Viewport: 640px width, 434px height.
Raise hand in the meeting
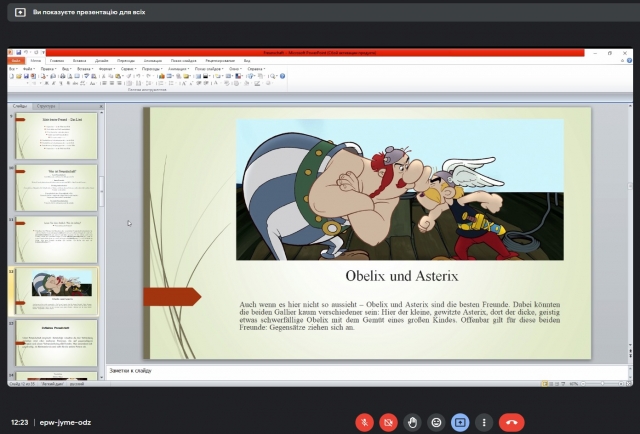[x=412, y=423]
